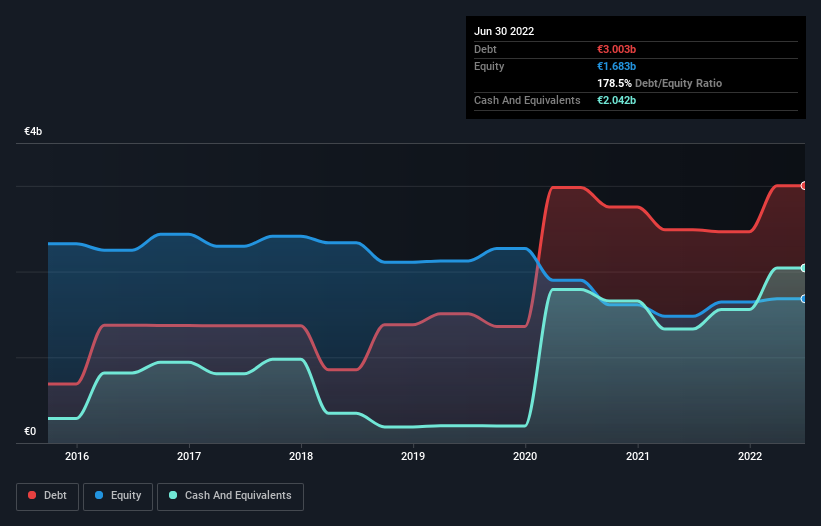Toggle the Debt series legend button
The width and height of the screenshot is (821, 526).
pos(47,496)
